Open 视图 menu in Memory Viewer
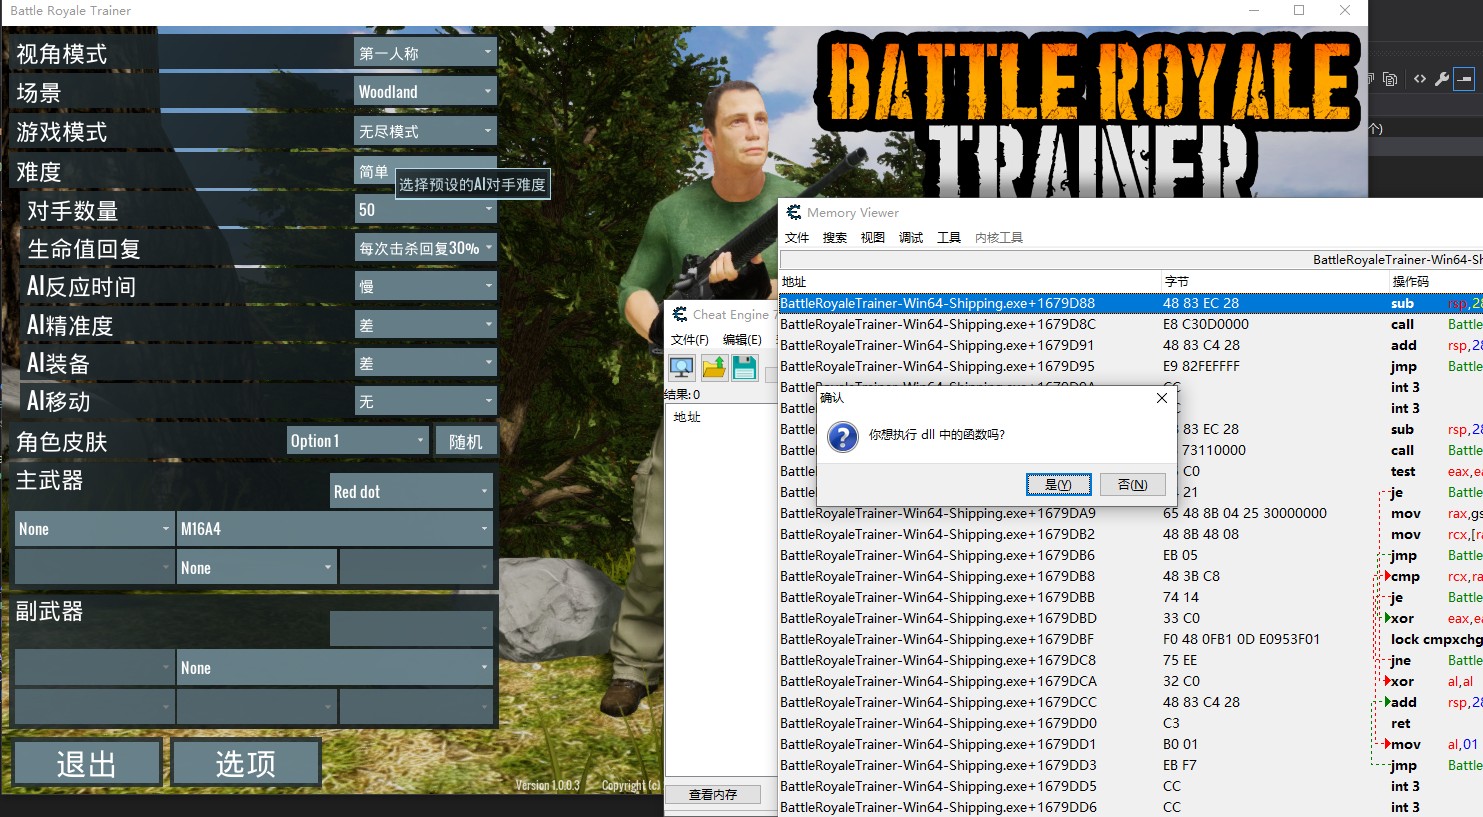Image resolution: width=1483 pixels, height=817 pixels. [873, 238]
